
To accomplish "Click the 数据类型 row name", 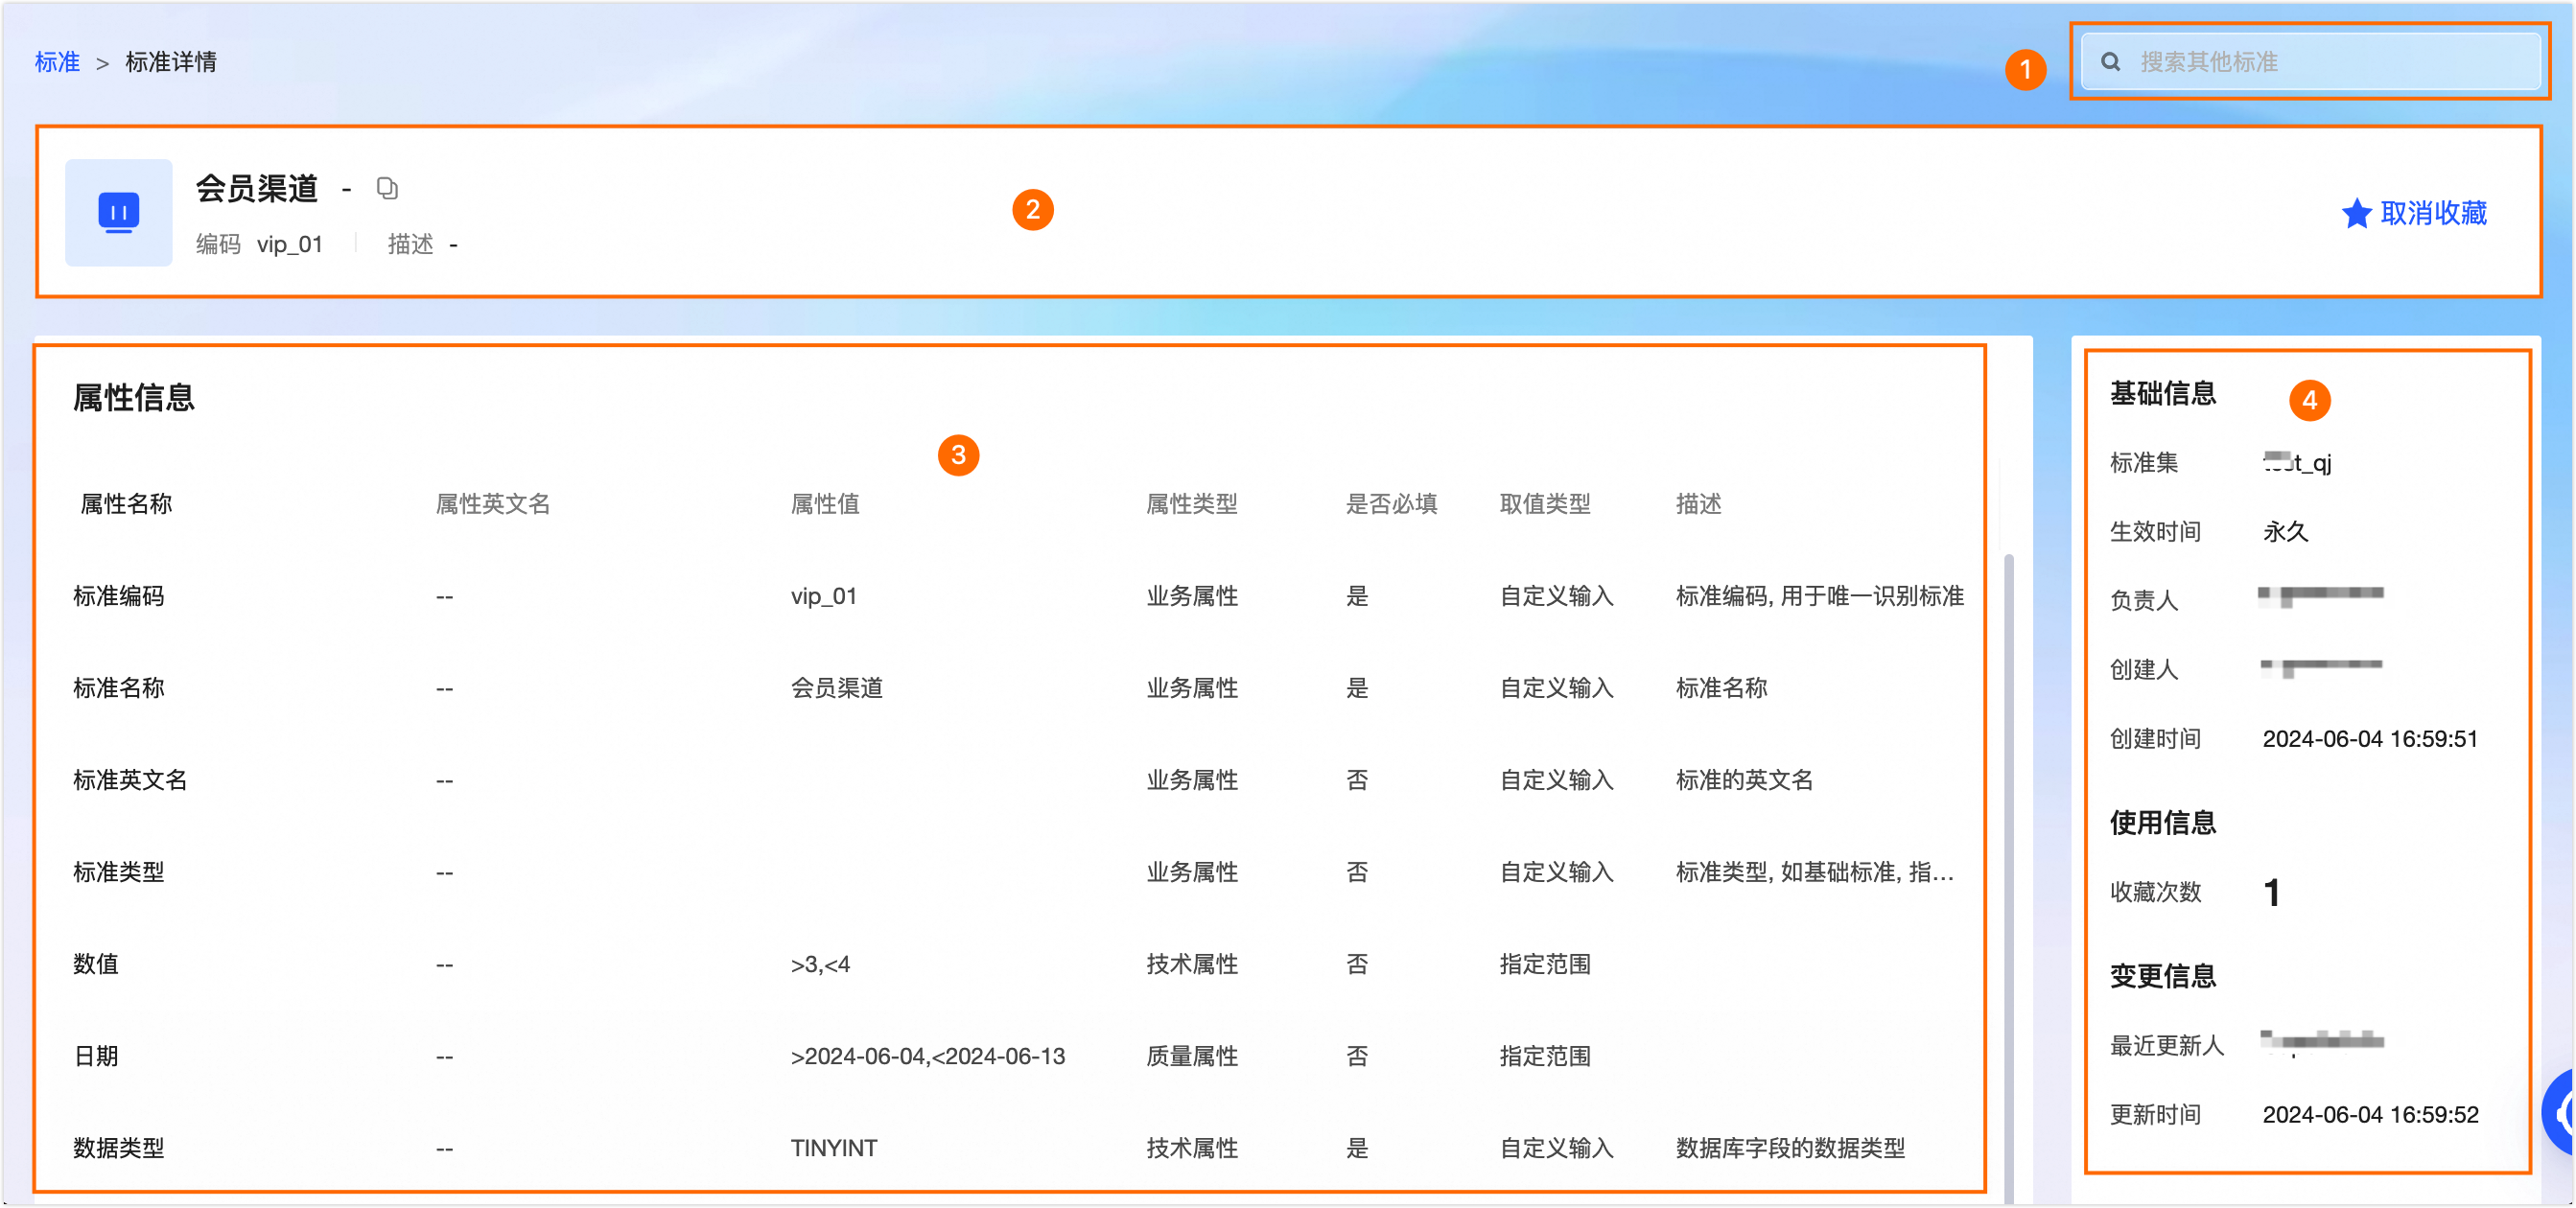I will point(119,1148).
